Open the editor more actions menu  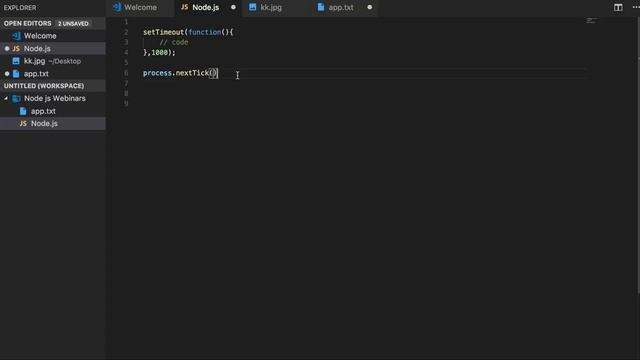636,7
